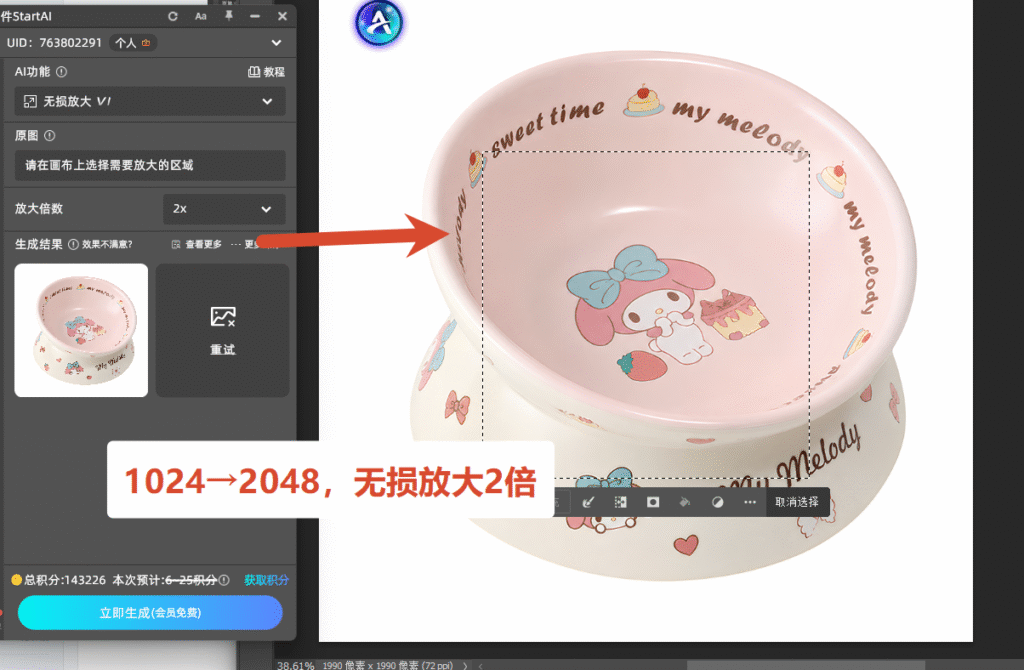
Task: Click the 立即生成(会员免费) button
Action: 150,613
